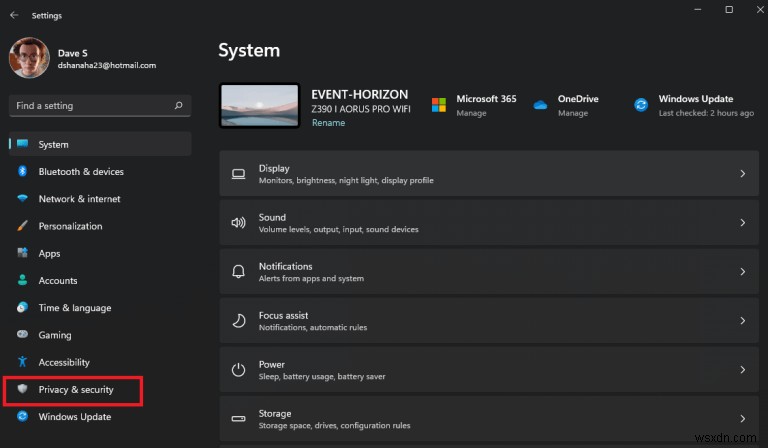Click the Windows Update sync icon at top

tap(641, 105)
